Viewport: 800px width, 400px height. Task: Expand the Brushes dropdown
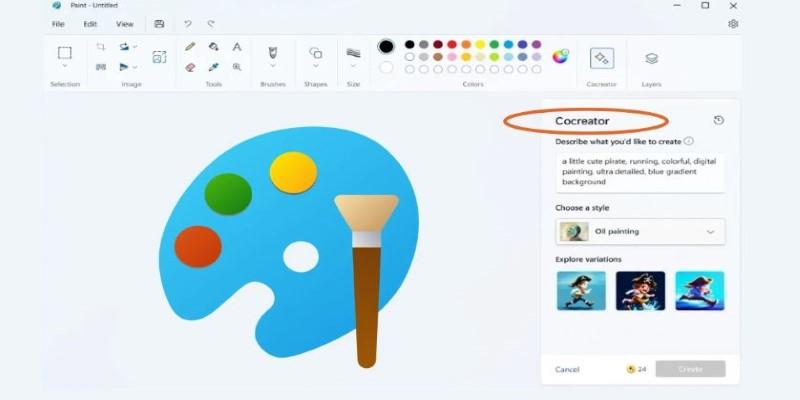pyautogui.click(x=272, y=67)
